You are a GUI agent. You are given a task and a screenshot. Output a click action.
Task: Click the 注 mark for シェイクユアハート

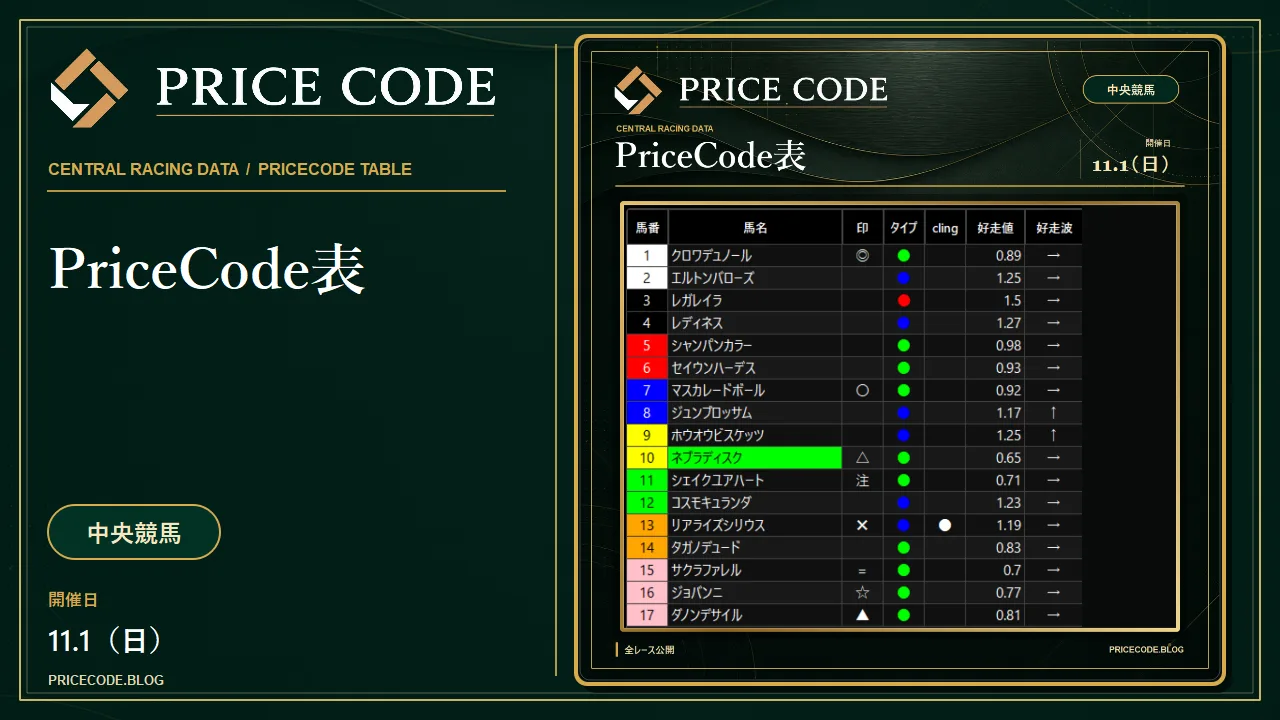[862, 480]
